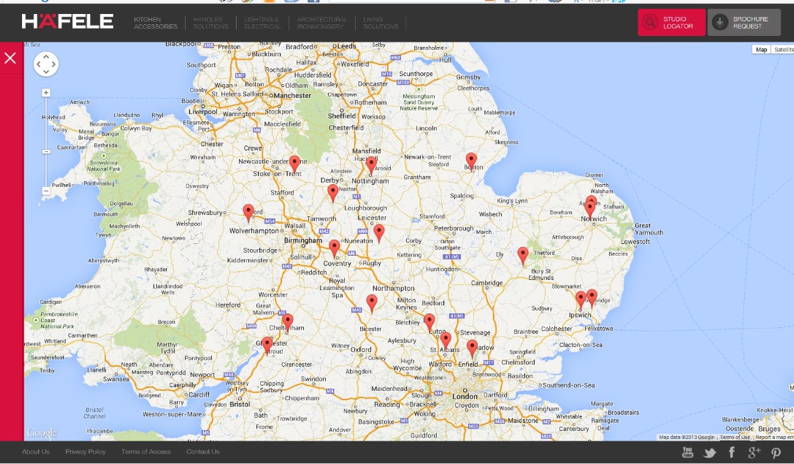
Task: Pan the map left with arrow control
Action: coord(38,64)
